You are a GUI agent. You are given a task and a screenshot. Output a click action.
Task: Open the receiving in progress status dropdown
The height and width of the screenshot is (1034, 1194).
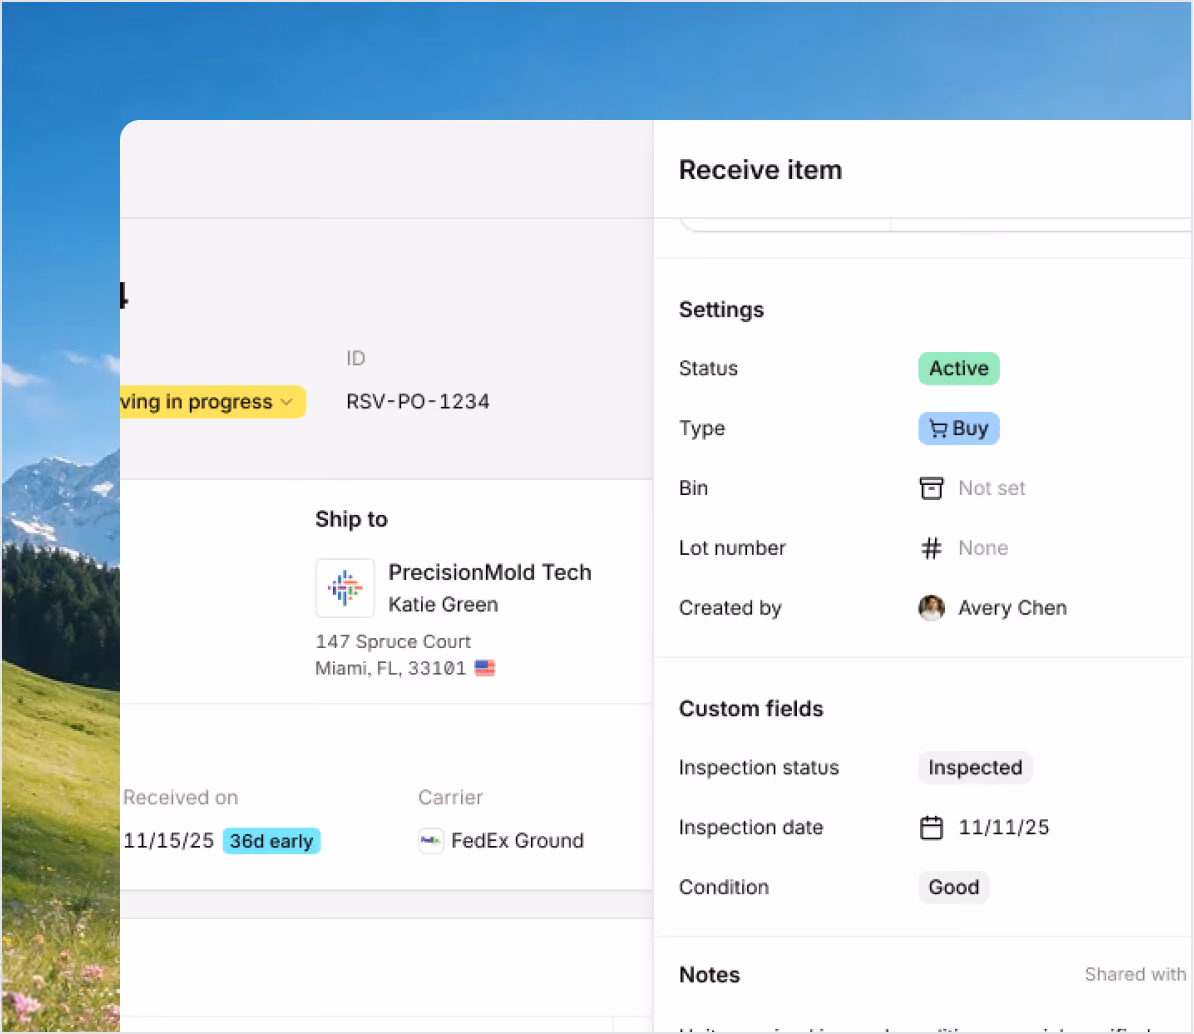pos(212,401)
